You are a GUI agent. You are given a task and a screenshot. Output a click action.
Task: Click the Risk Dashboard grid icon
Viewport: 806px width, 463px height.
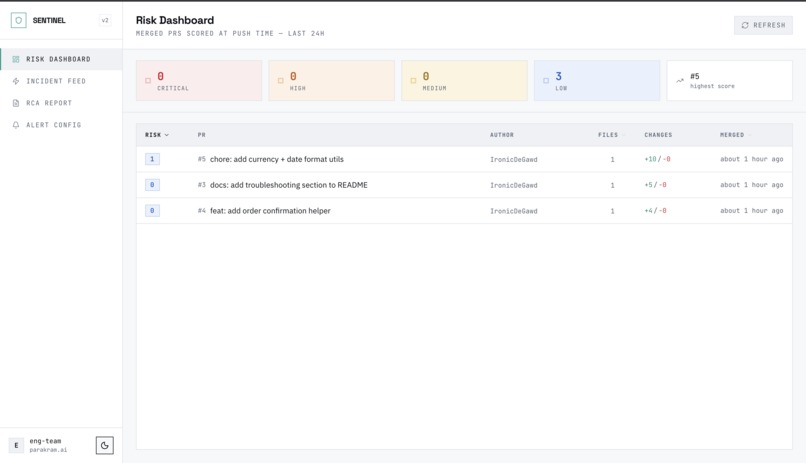tap(16, 59)
